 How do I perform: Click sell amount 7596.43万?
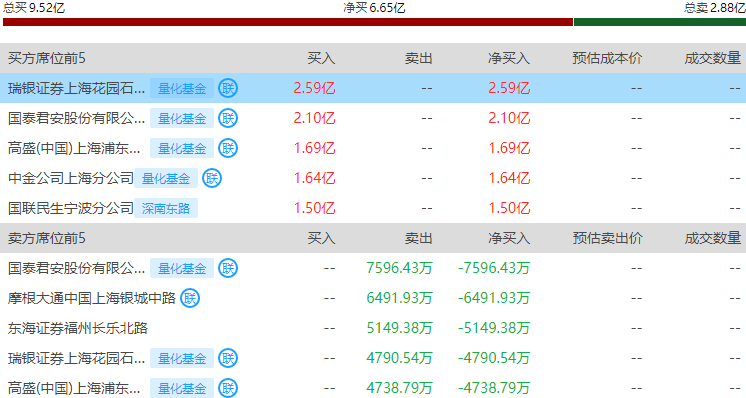tap(399, 268)
